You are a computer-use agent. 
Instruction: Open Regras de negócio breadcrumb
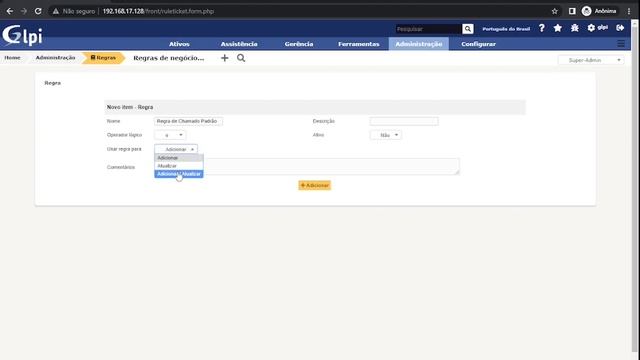(169, 58)
